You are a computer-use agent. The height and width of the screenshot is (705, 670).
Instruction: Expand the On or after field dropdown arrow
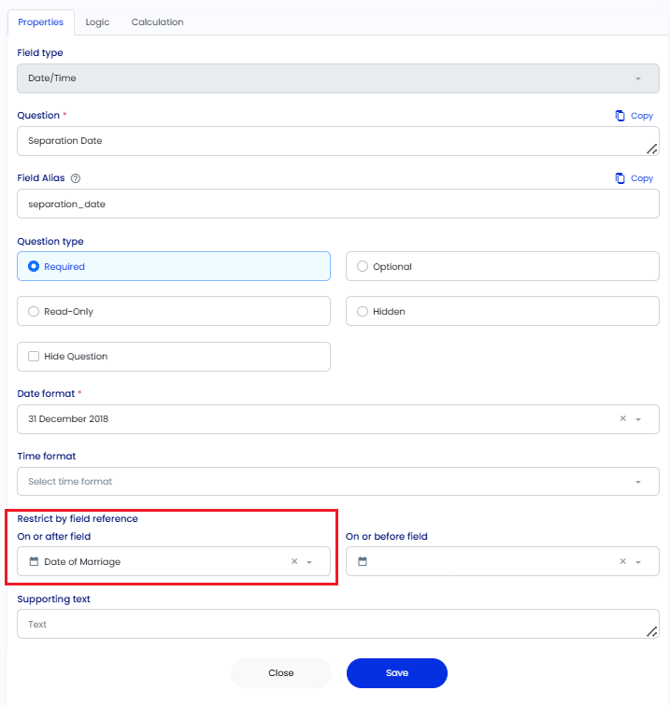tap(309, 562)
